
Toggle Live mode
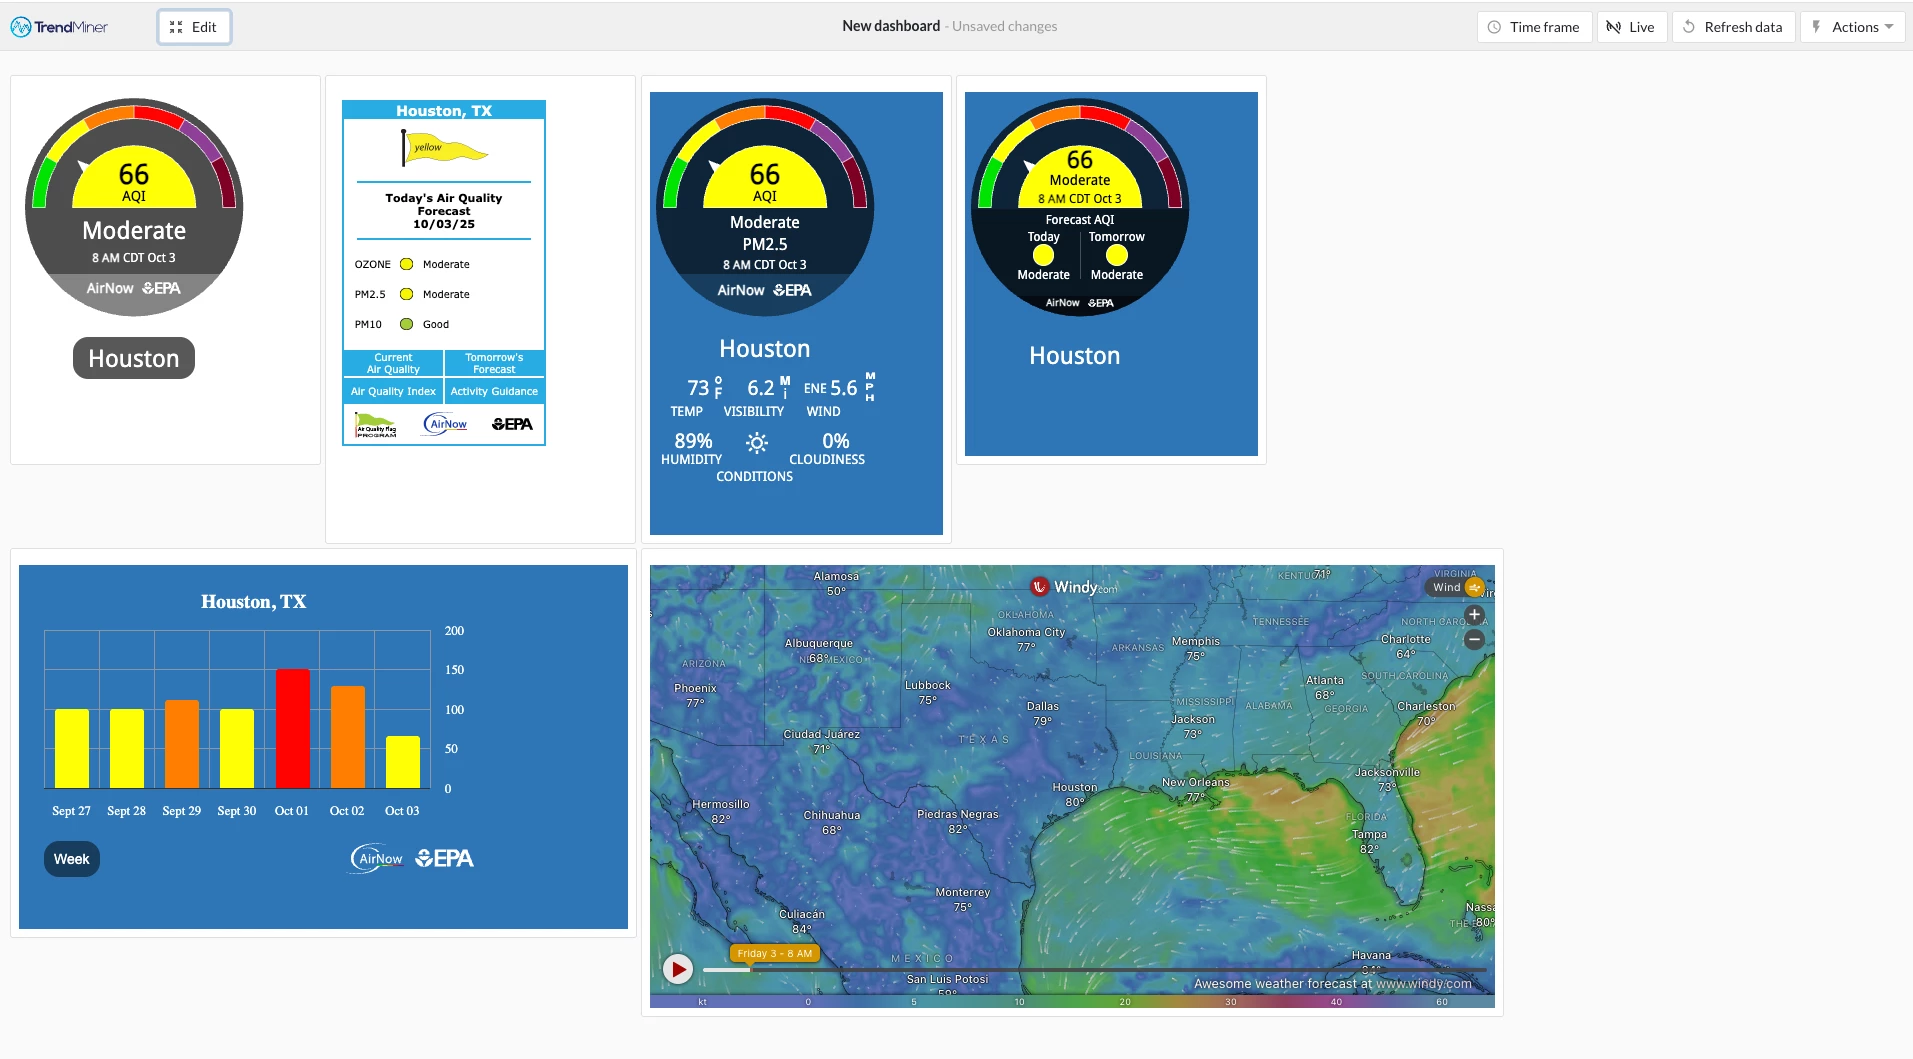tap(1631, 27)
